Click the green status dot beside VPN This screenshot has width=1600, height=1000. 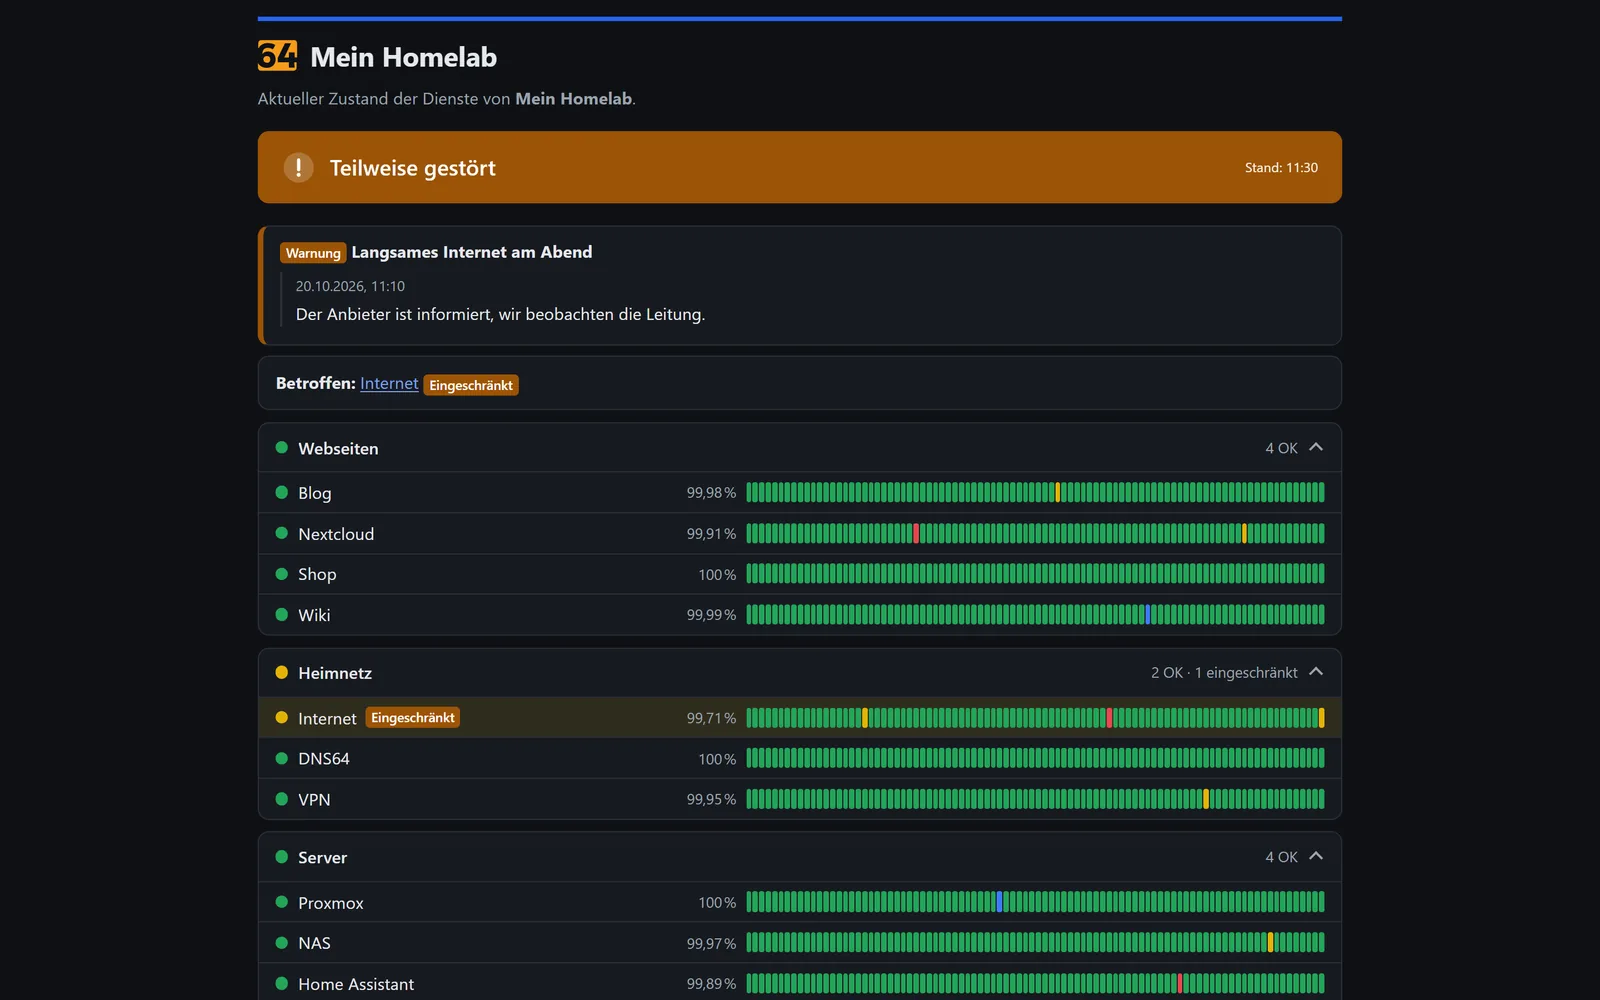point(282,799)
